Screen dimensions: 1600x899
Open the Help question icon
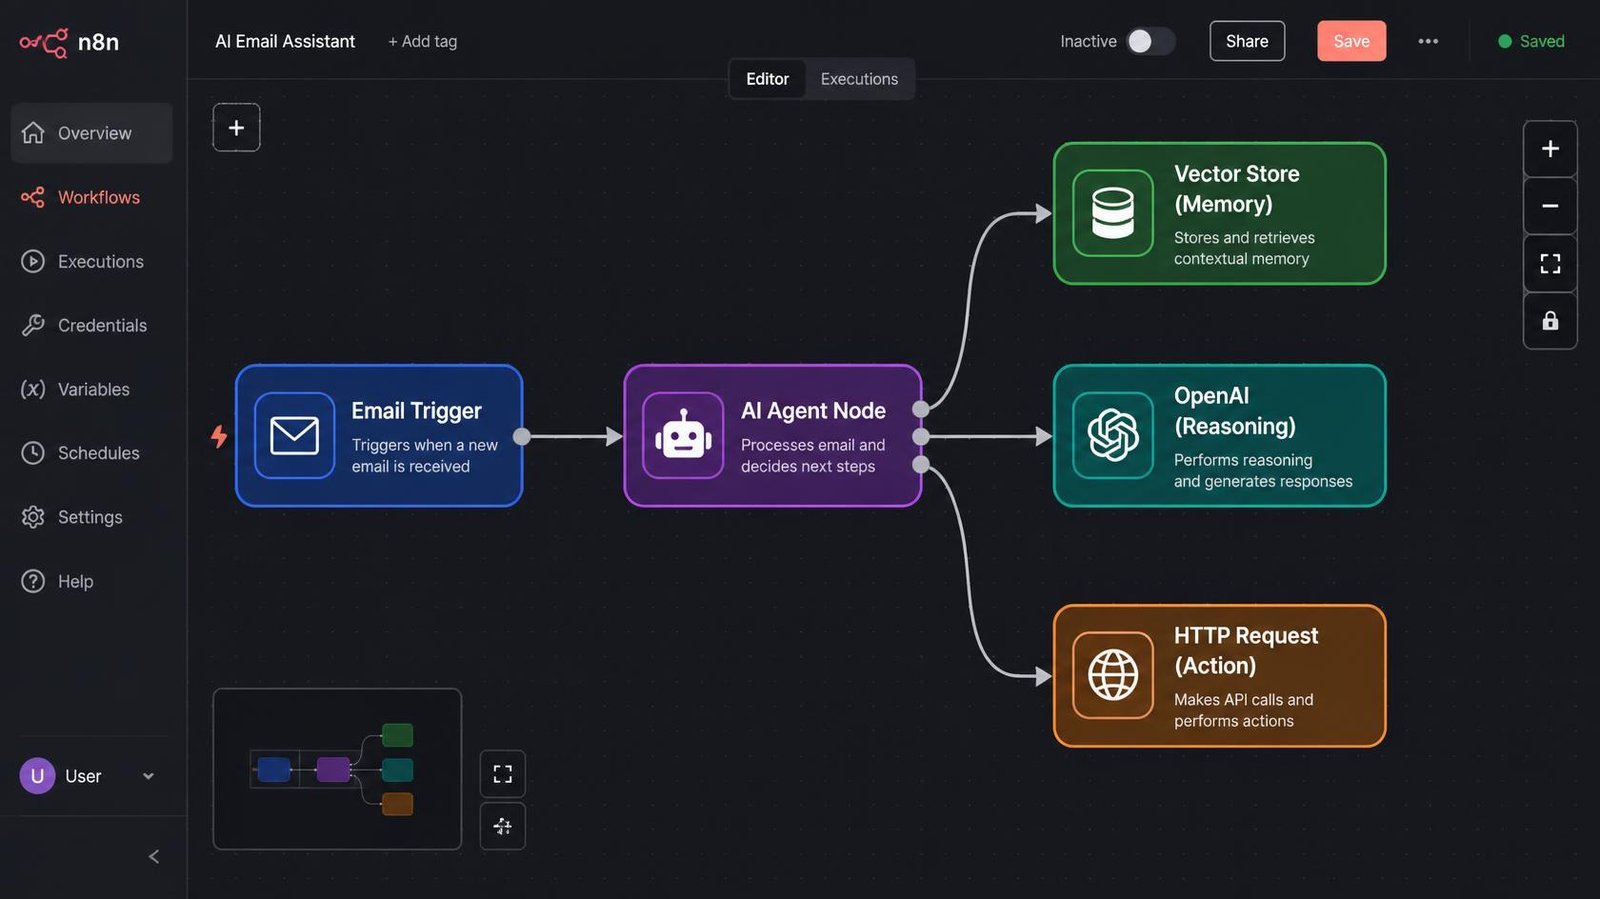coord(33,581)
